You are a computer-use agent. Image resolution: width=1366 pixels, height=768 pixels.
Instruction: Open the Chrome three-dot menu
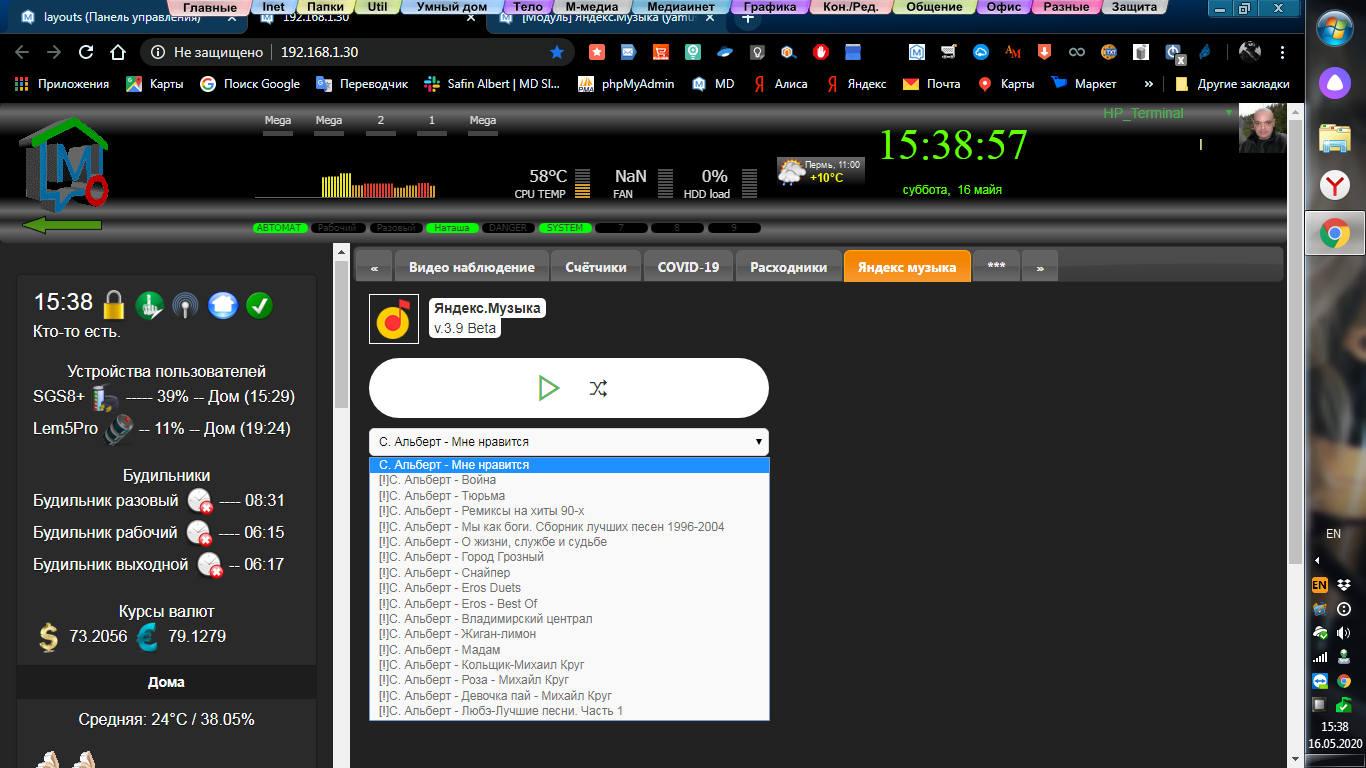click(x=1282, y=52)
